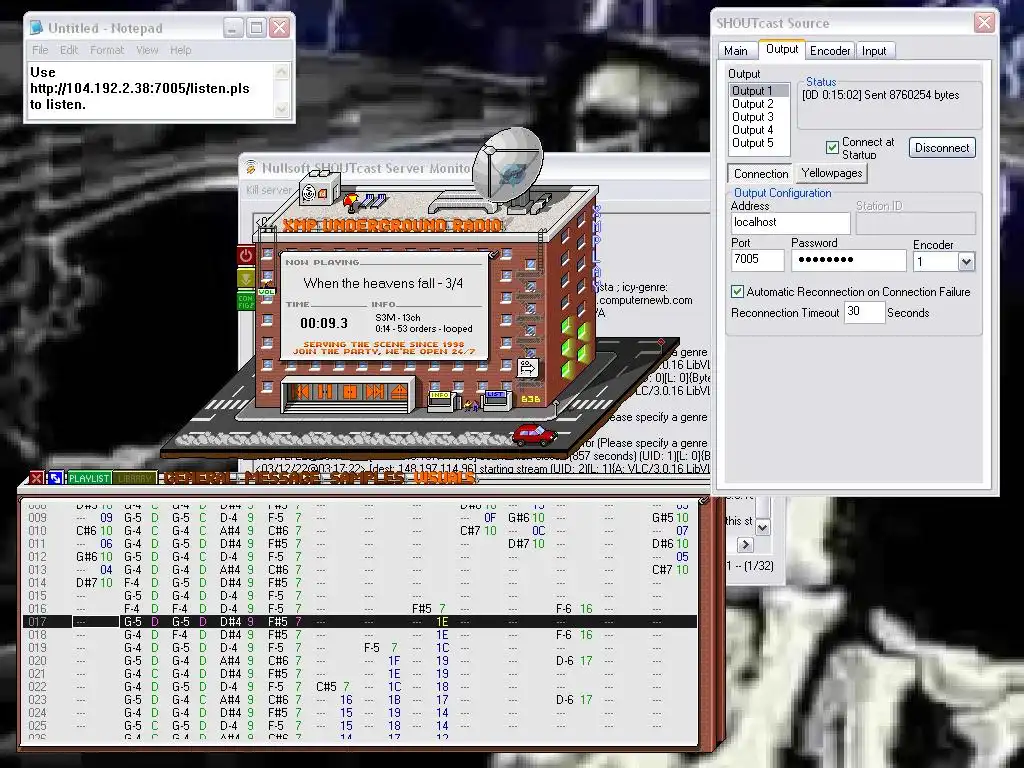Click the dropdown arrow beside 'this st' text
The width and height of the screenshot is (1024, 768).
click(x=762, y=527)
